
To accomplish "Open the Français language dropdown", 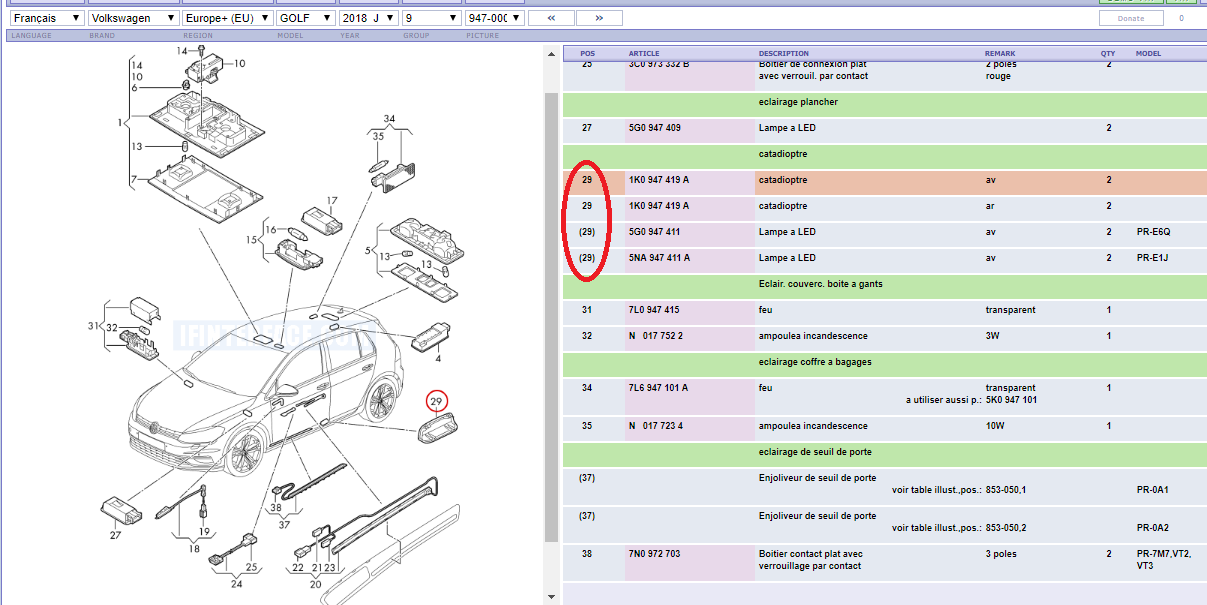I will click(45, 18).
